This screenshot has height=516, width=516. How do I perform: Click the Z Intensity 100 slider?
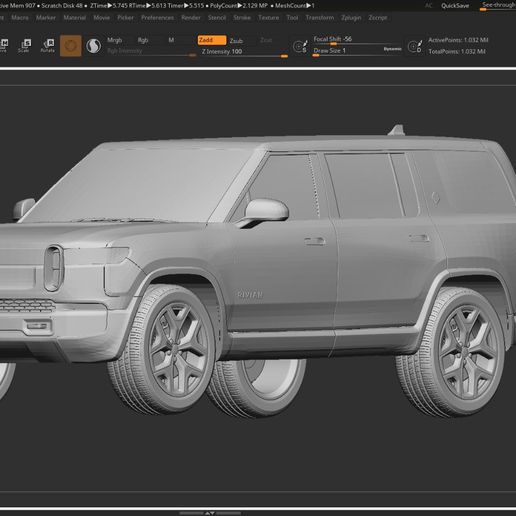[244, 53]
